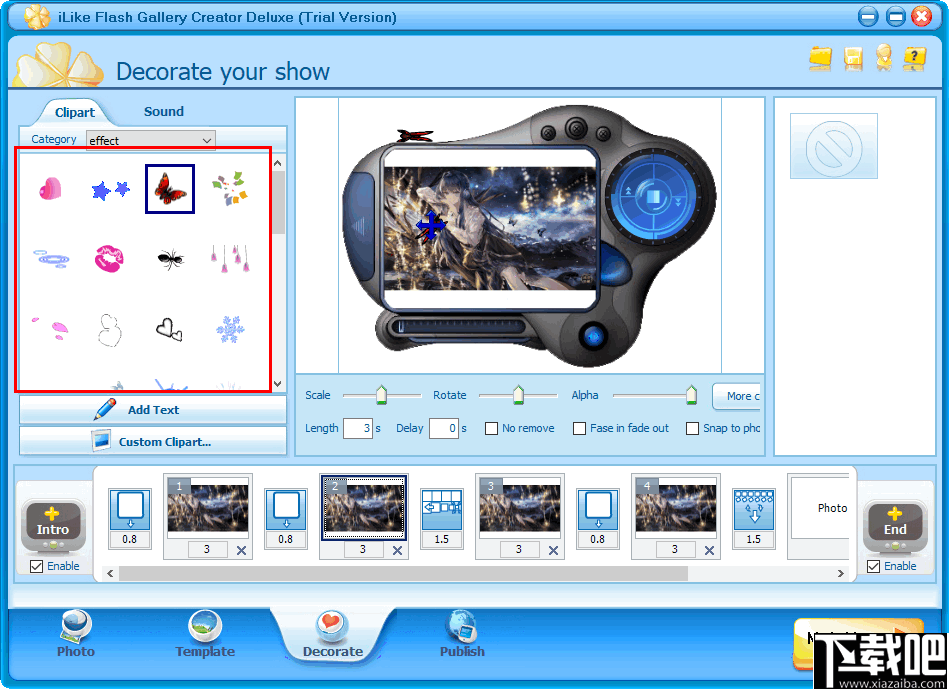
Task: Enable the No remove option
Action: [x=490, y=428]
